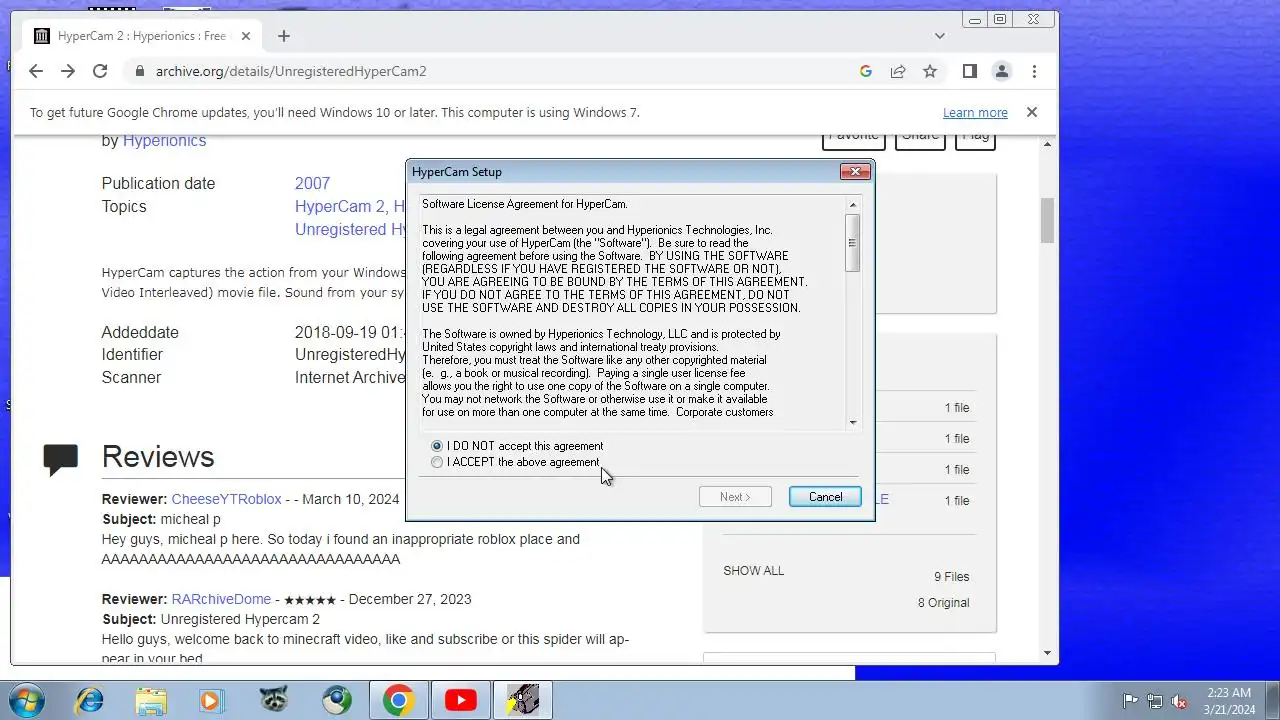Viewport: 1280px width, 720px height.
Task: Click Cancel in HyperCam Setup
Action: [x=825, y=497]
